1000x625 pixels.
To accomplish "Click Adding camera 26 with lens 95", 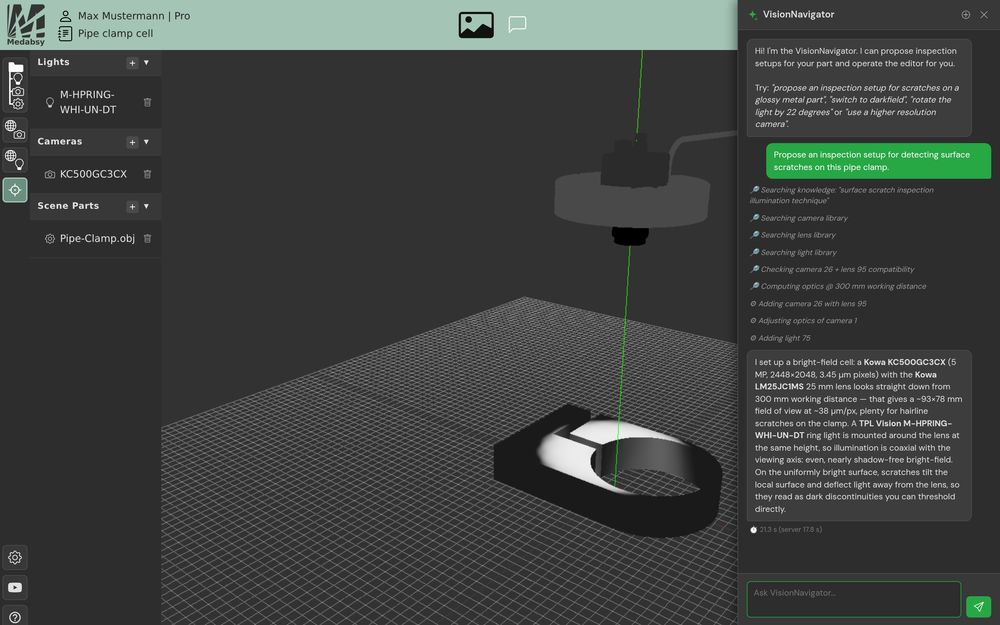I will [x=808, y=304].
